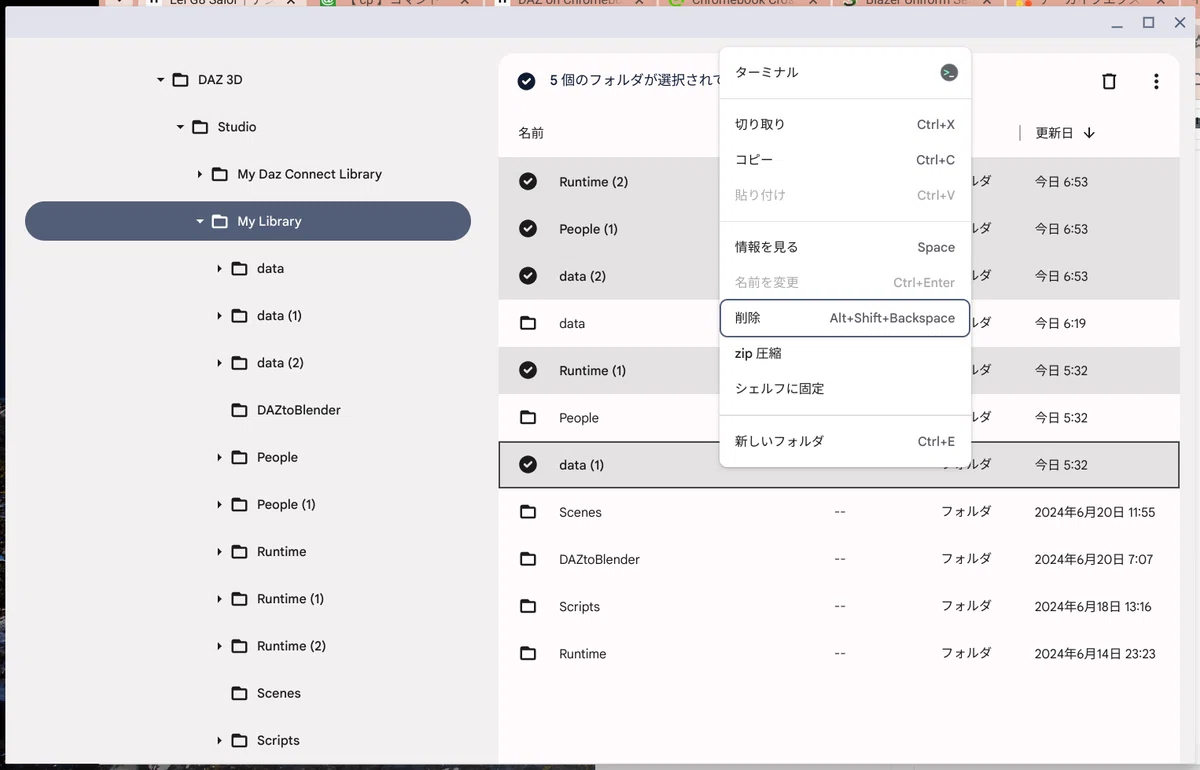1200x770 pixels.
Task: Expand the data (2) folder in tree
Action: point(219,363)
